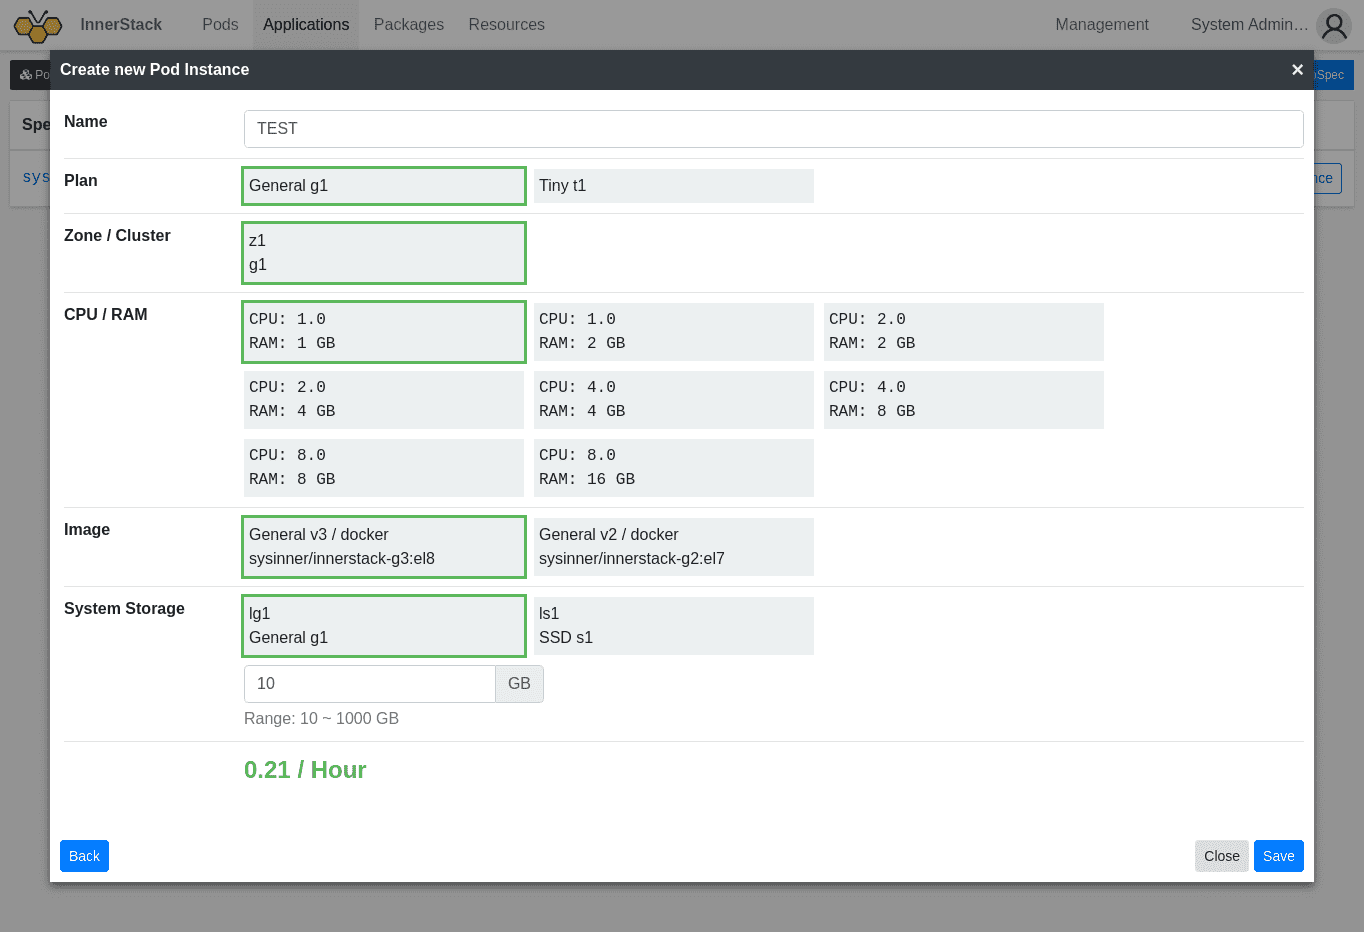The height and width of the screenshot is (932, 1364).
Task: Click the Save button
Action: coord(1279,856)
